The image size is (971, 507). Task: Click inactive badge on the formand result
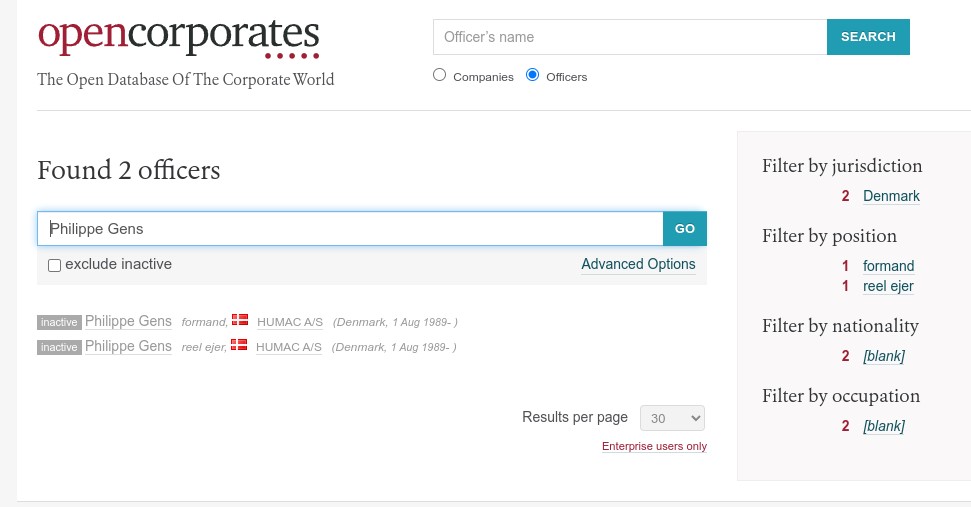59,322
